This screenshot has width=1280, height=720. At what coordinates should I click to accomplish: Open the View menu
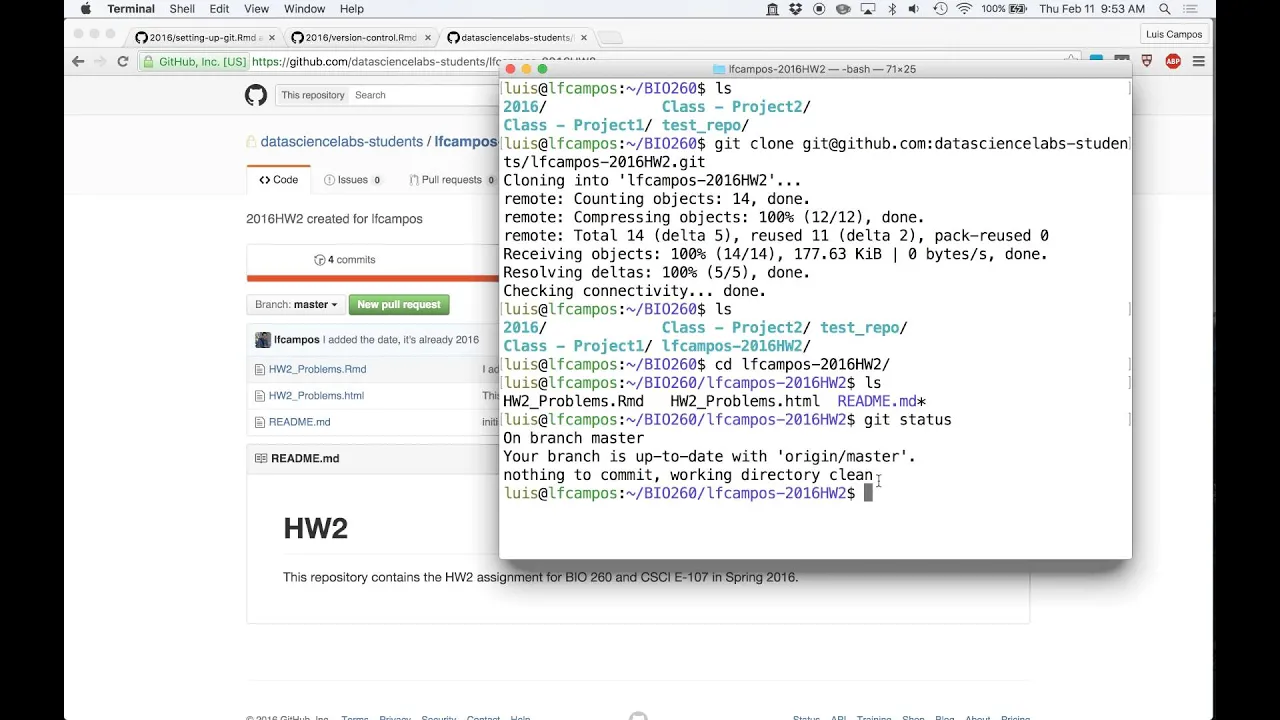[256, 9]
